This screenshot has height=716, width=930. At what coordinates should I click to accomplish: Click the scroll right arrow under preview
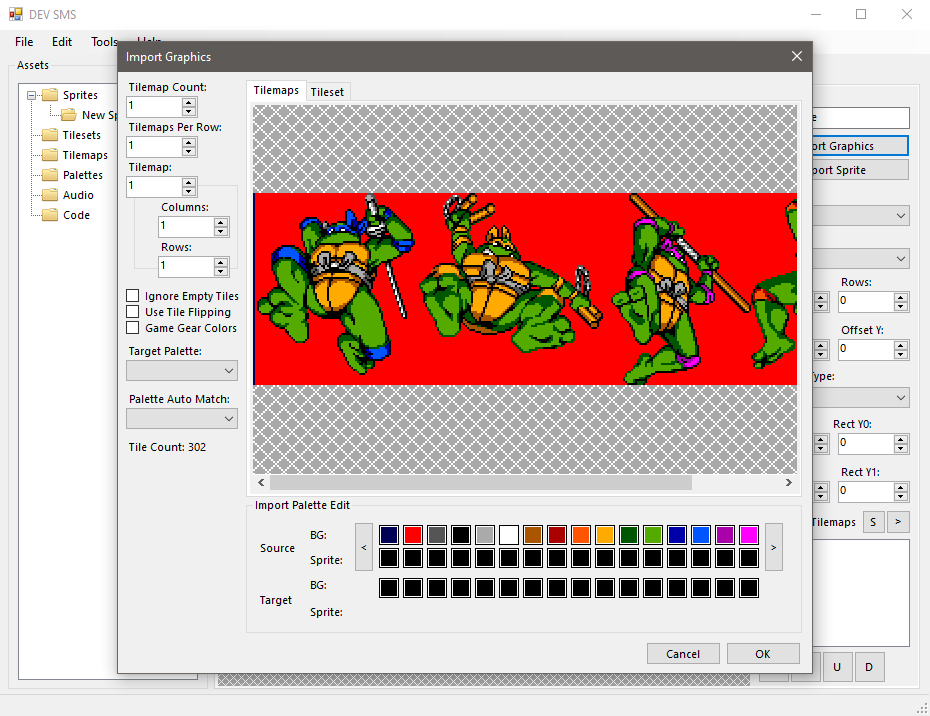coord(789,483)
